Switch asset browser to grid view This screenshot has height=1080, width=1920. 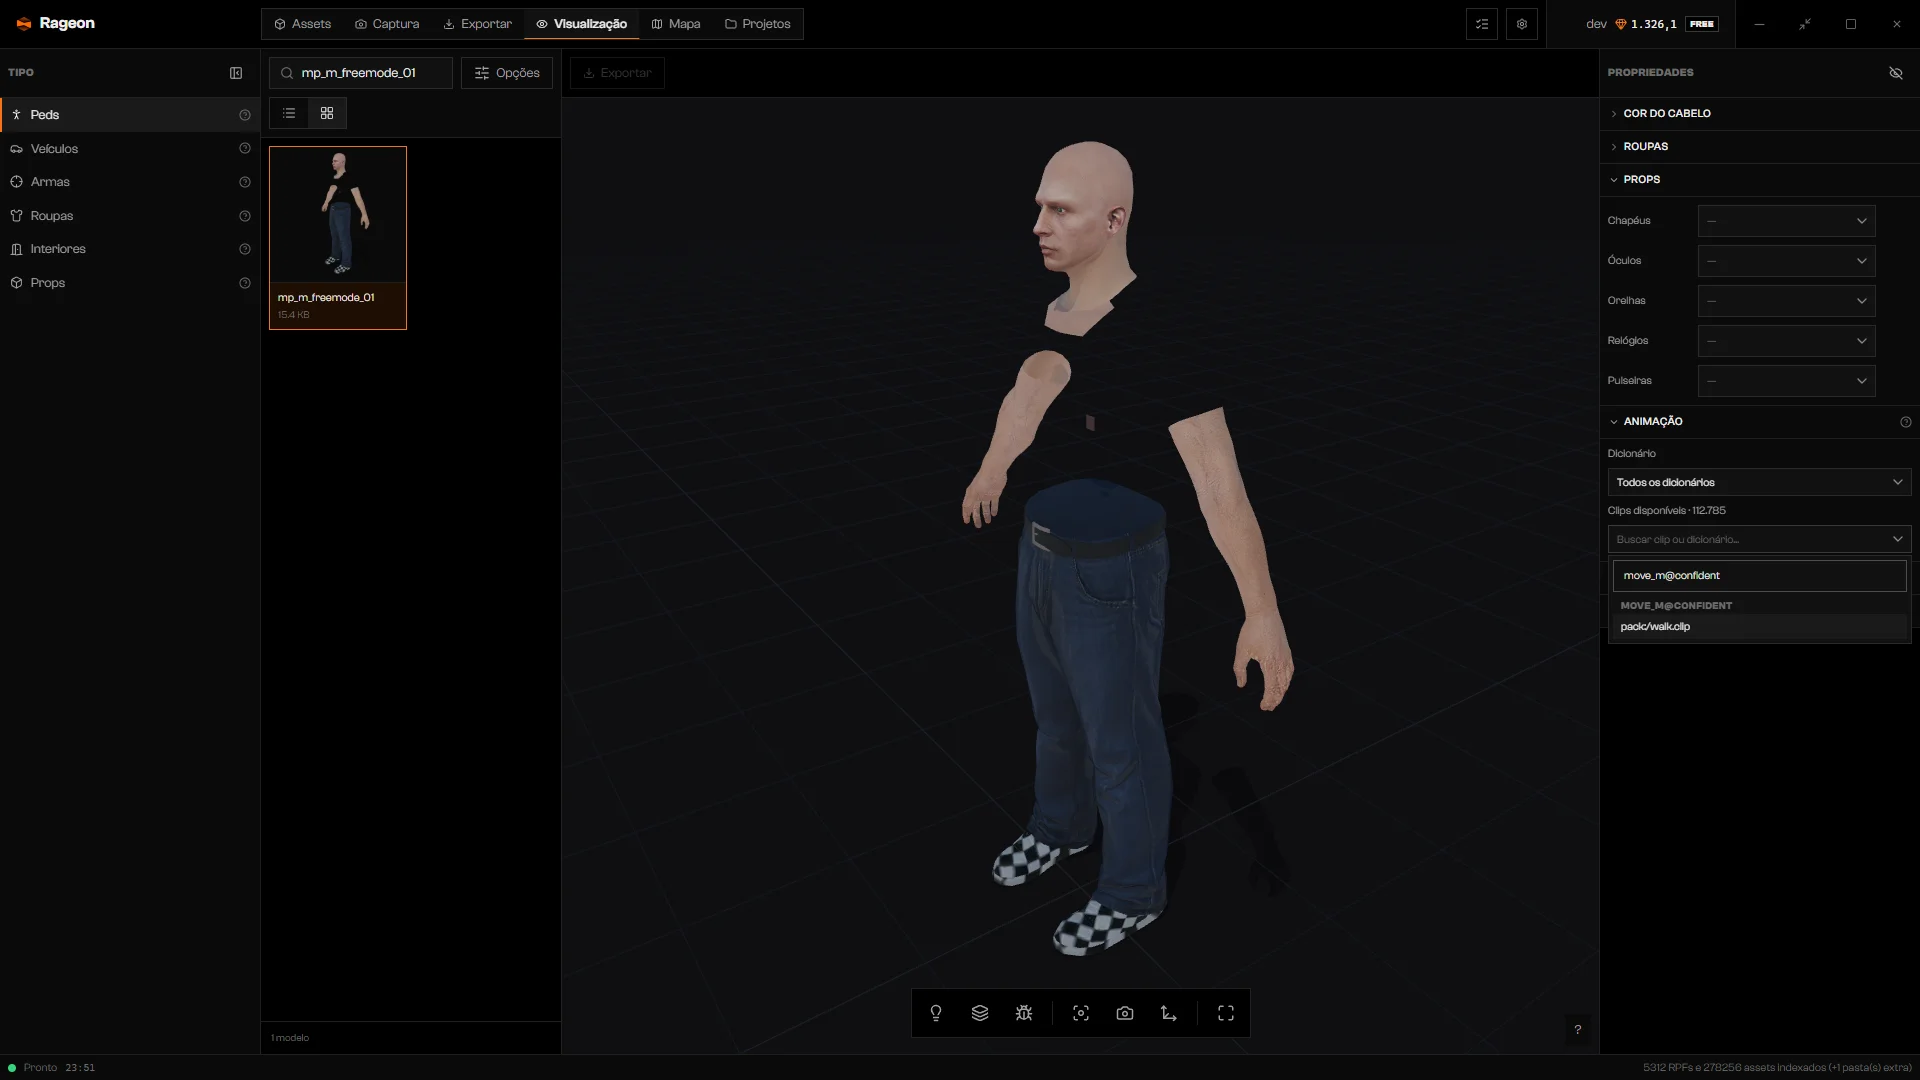(327, 113)
